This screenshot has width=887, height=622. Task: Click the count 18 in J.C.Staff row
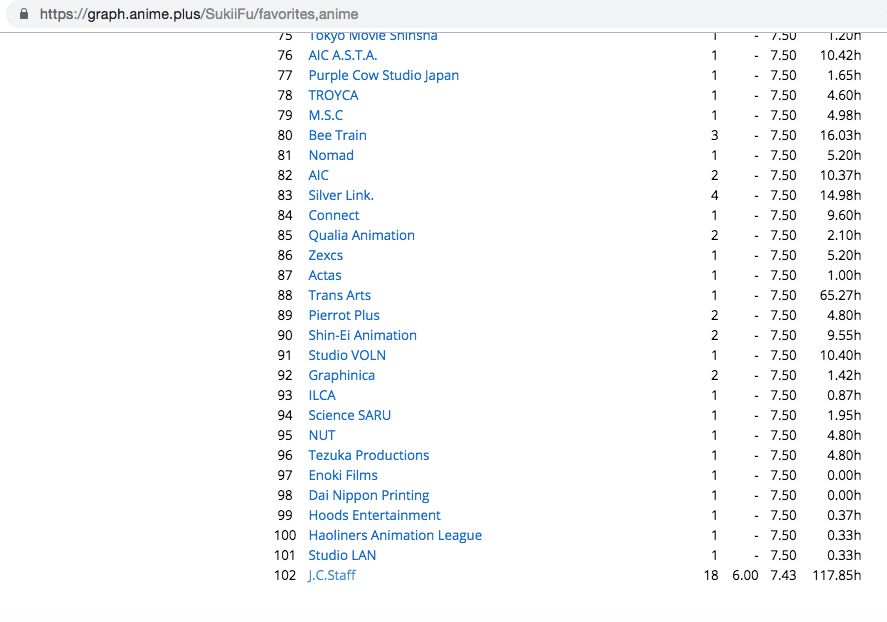pyautogui.click(x=711, y=576)
